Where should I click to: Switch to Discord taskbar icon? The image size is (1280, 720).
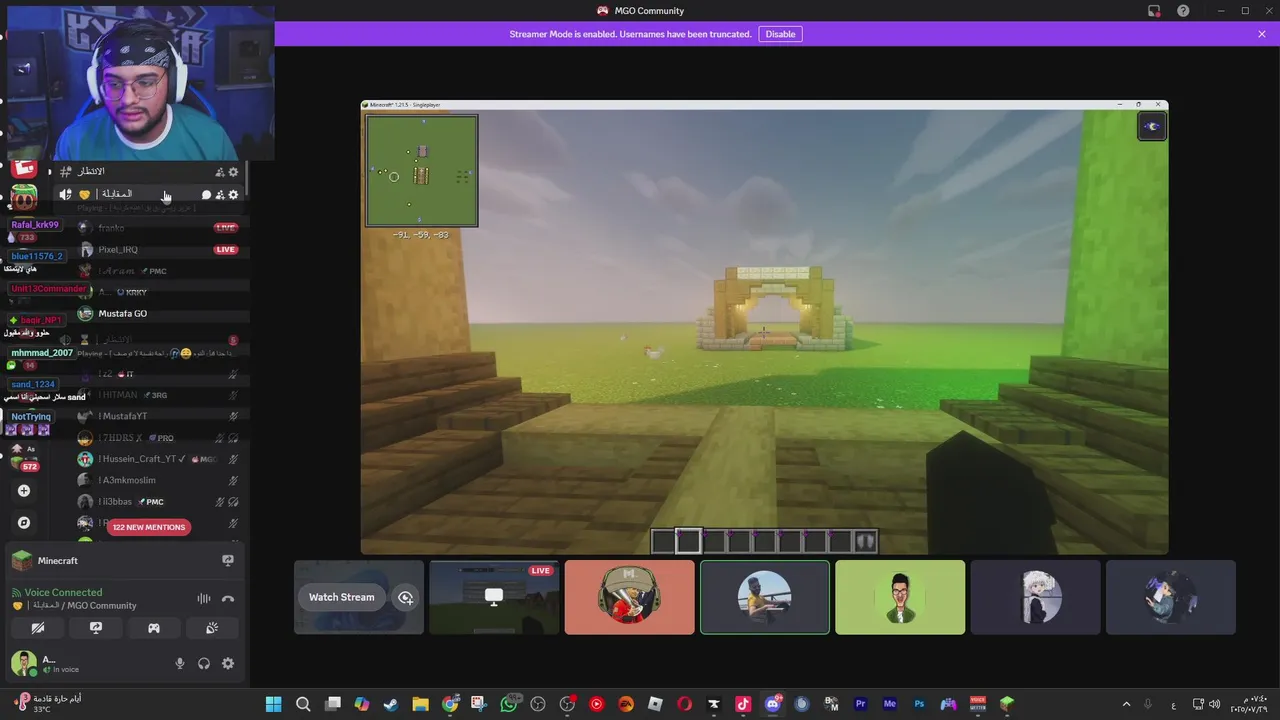click(x=772, y=704)
